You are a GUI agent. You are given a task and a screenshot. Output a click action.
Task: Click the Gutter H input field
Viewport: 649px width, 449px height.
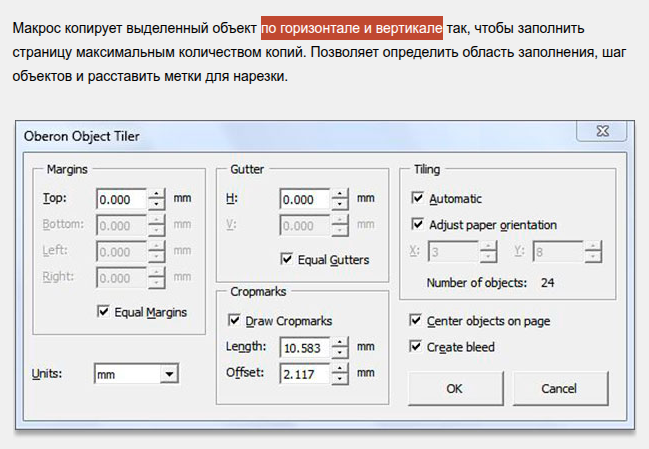pyautogui.click(x=305, y=199)
